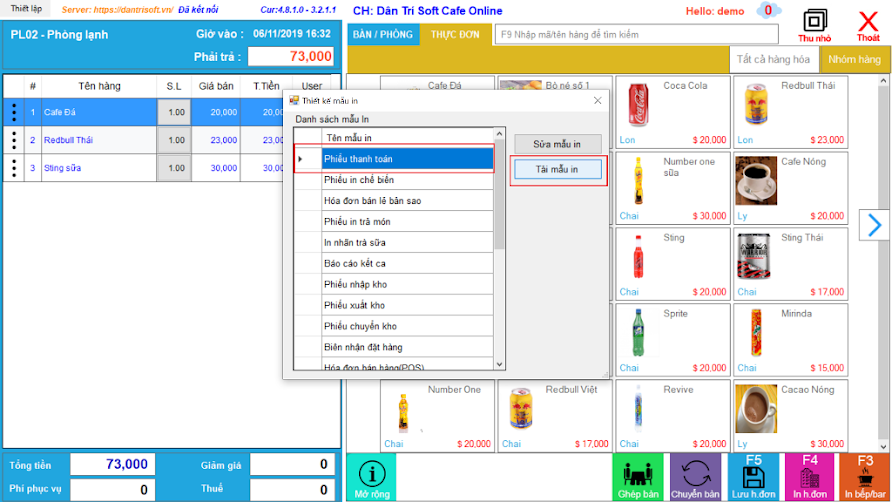Close the Thiết kế mẫu in dialog
This screenshot has width=892, height=502.
[597, 101]
